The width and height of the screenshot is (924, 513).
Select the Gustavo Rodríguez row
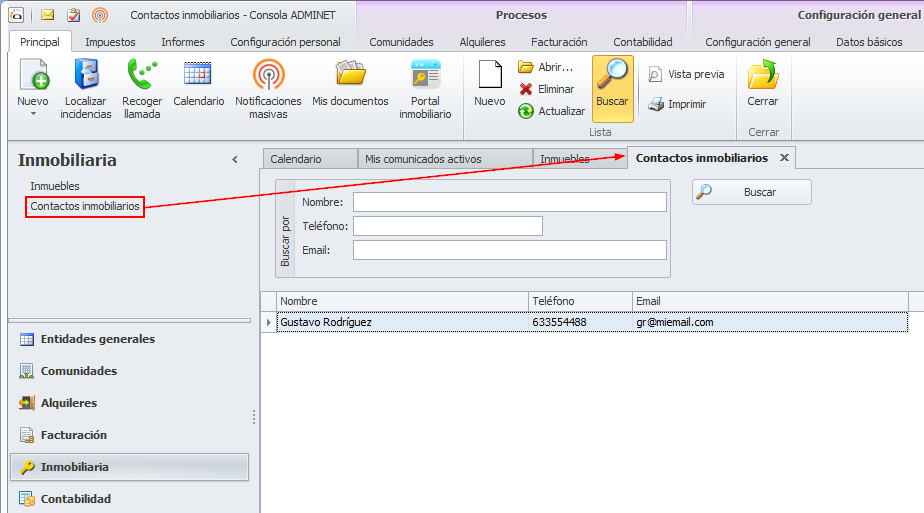pos(592,322)
